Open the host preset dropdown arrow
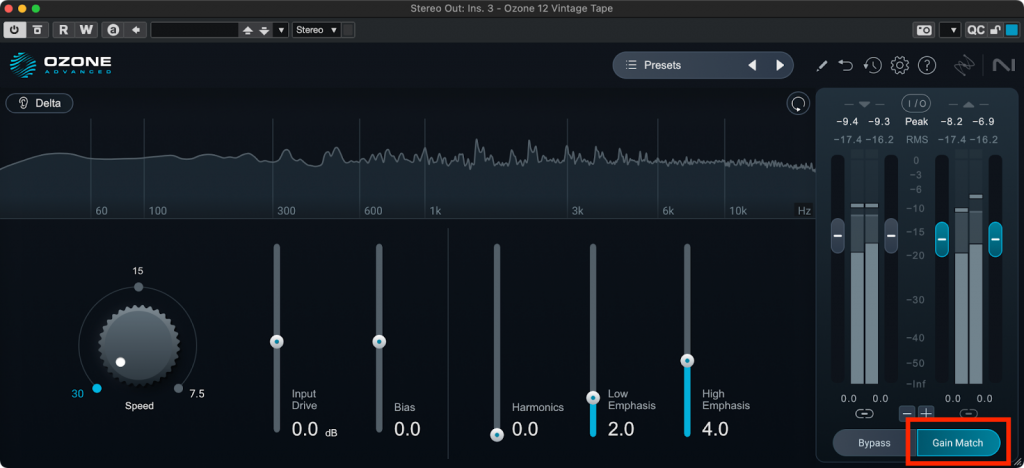This screenshot has width=1024, height=468. coord(281,30)
